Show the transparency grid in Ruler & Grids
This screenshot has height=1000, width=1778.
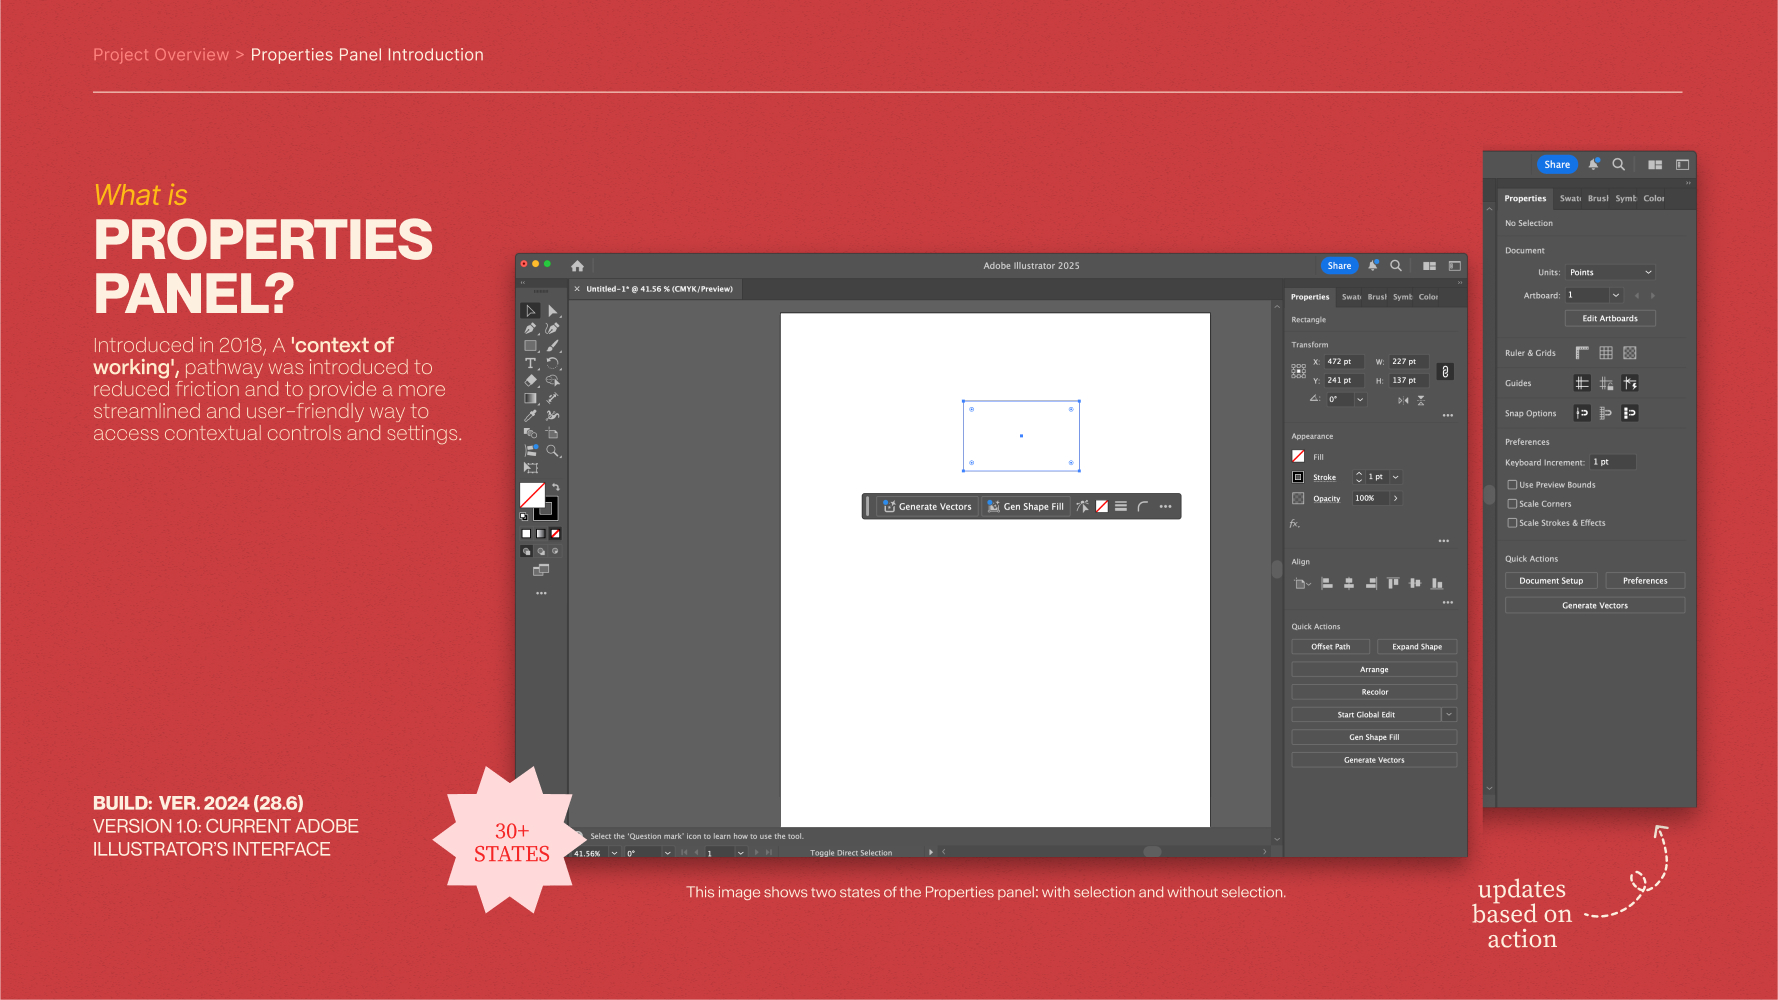[x=1630, y=353]
